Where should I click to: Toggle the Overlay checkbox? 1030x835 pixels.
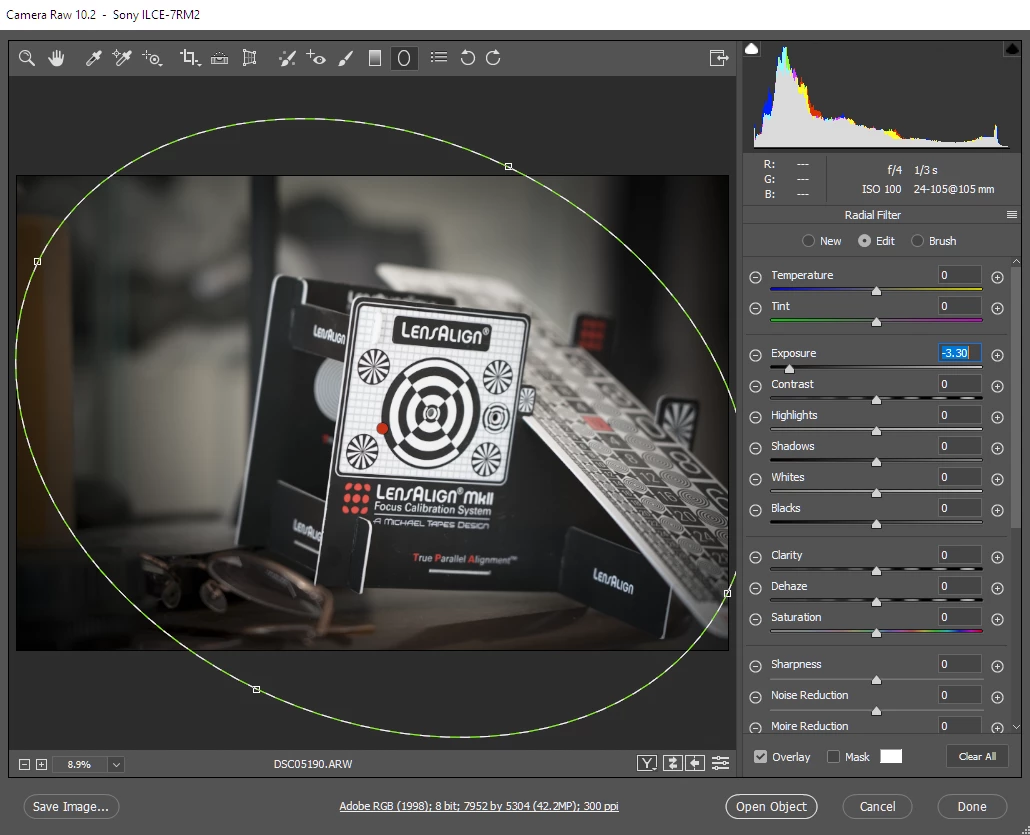(761, 756)
